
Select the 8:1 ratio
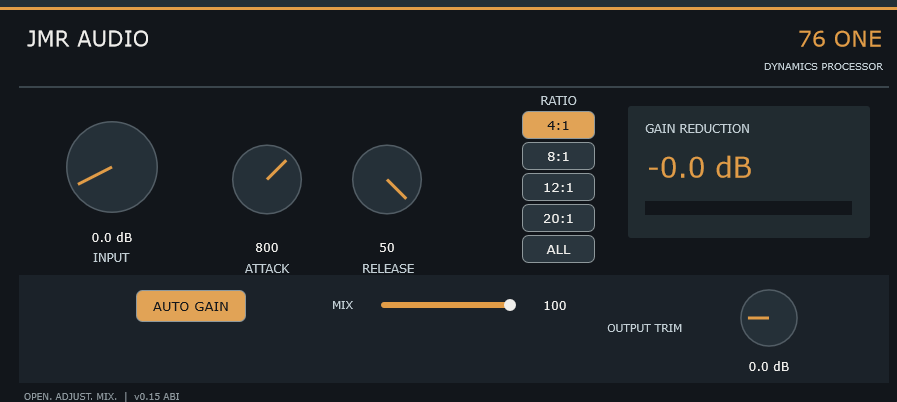pos(558,156)
